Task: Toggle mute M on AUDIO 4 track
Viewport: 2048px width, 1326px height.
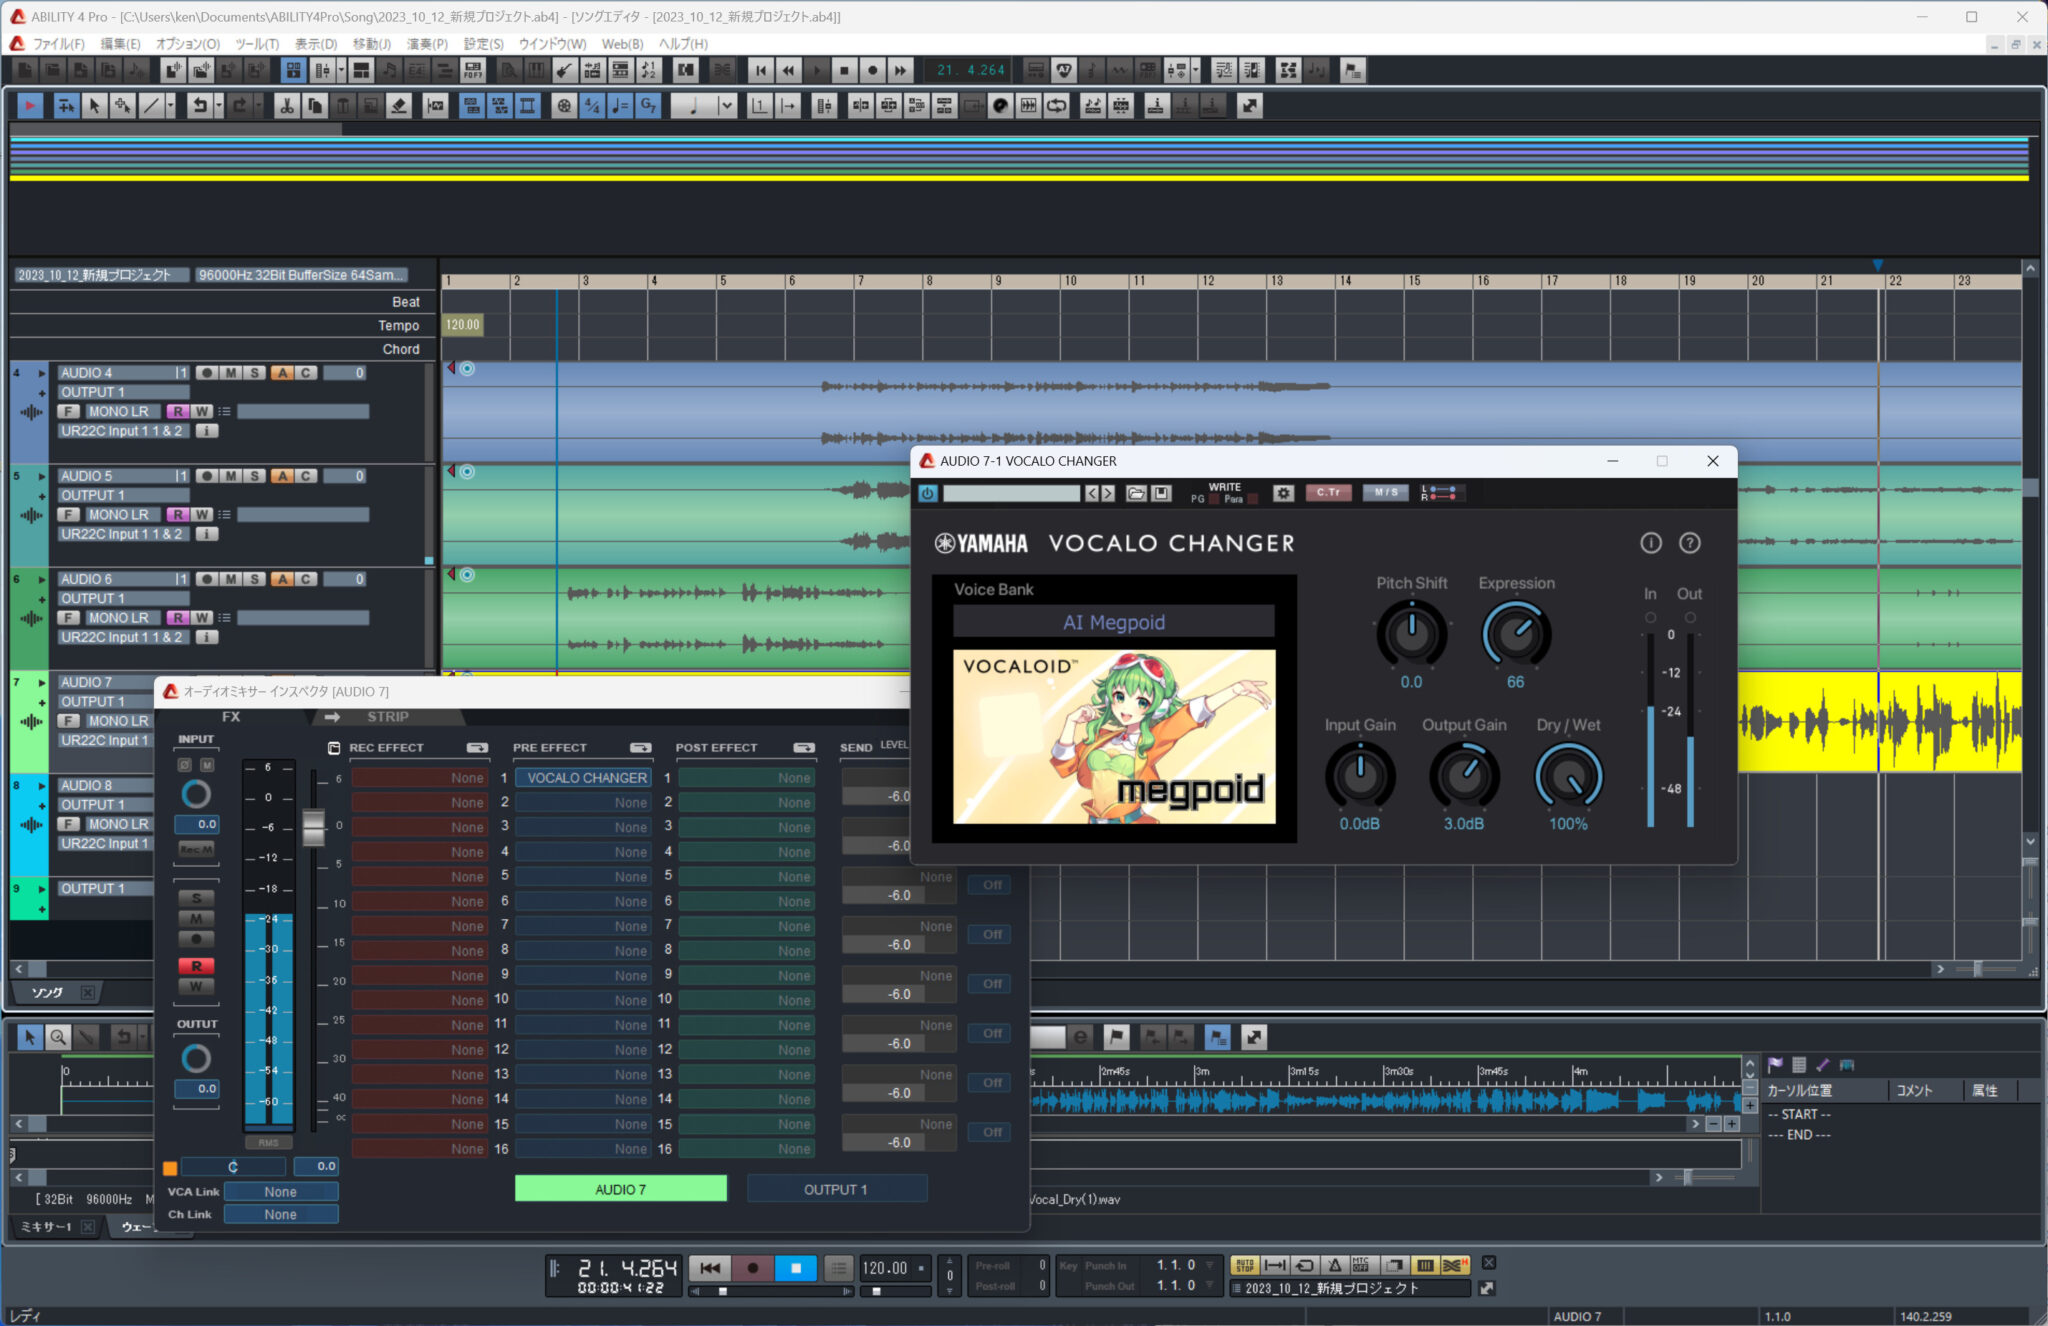Action: [231, 373]
